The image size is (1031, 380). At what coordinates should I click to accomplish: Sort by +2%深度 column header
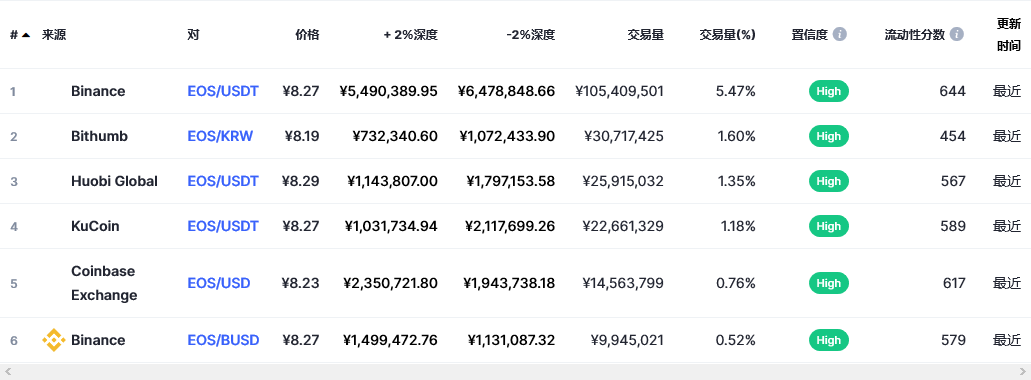(411, 35)
